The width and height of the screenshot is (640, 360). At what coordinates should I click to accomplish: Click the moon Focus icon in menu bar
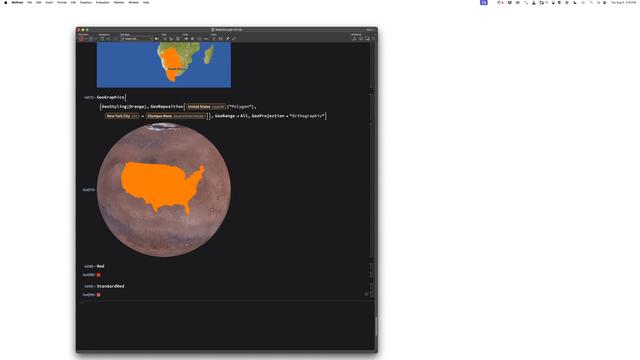click(x=575, y=2)
